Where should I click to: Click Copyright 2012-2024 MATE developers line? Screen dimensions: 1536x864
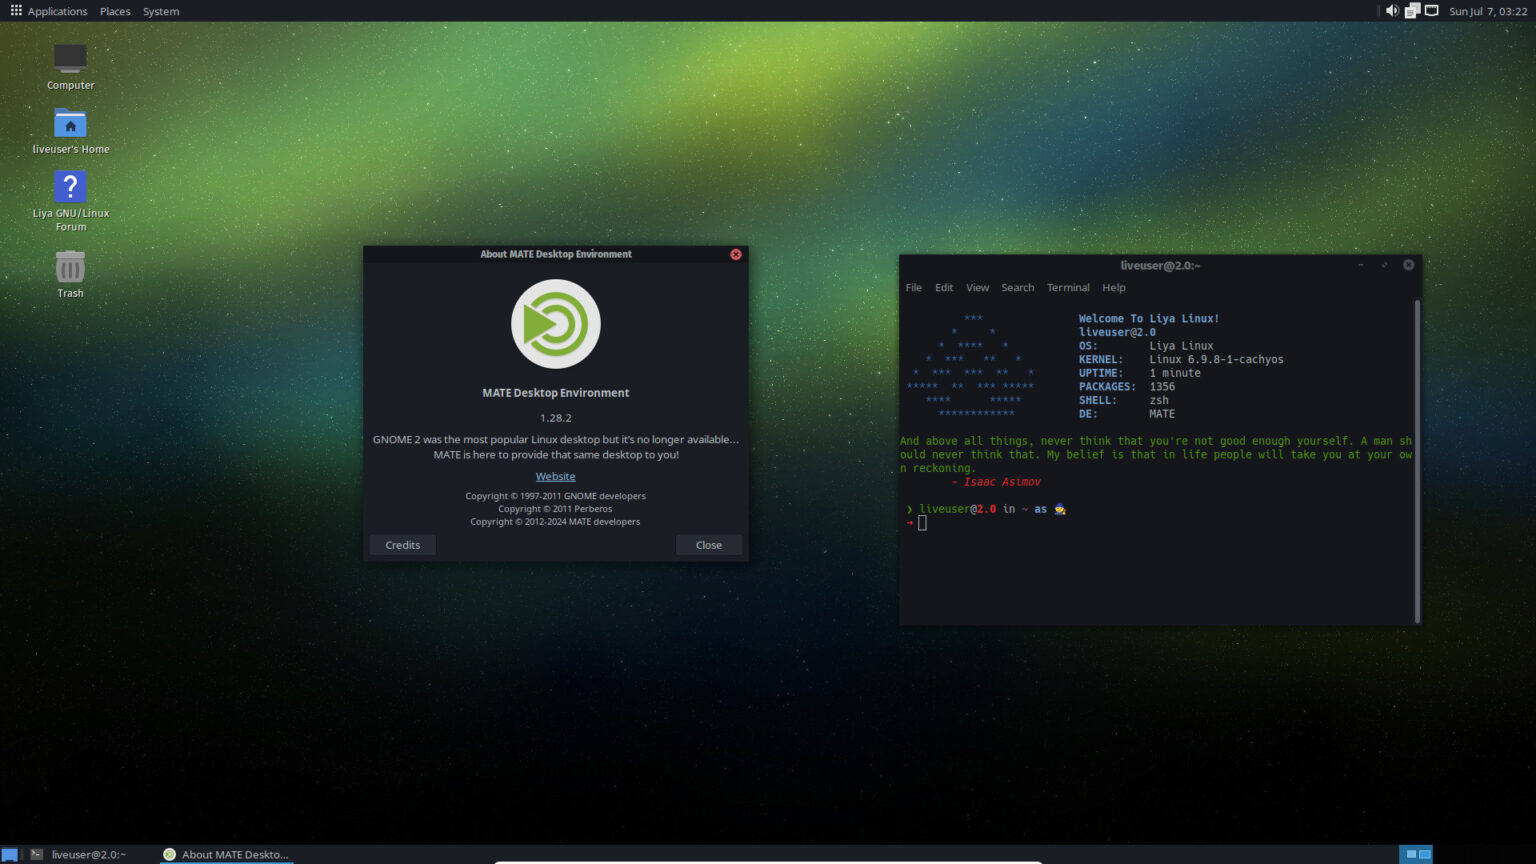(x=555, y=522)
